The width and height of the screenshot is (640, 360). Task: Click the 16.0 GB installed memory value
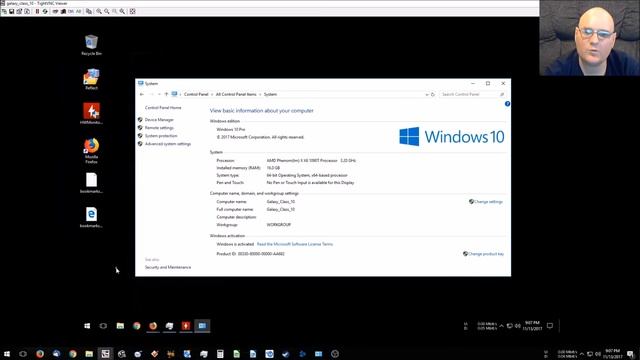(273, 168)
